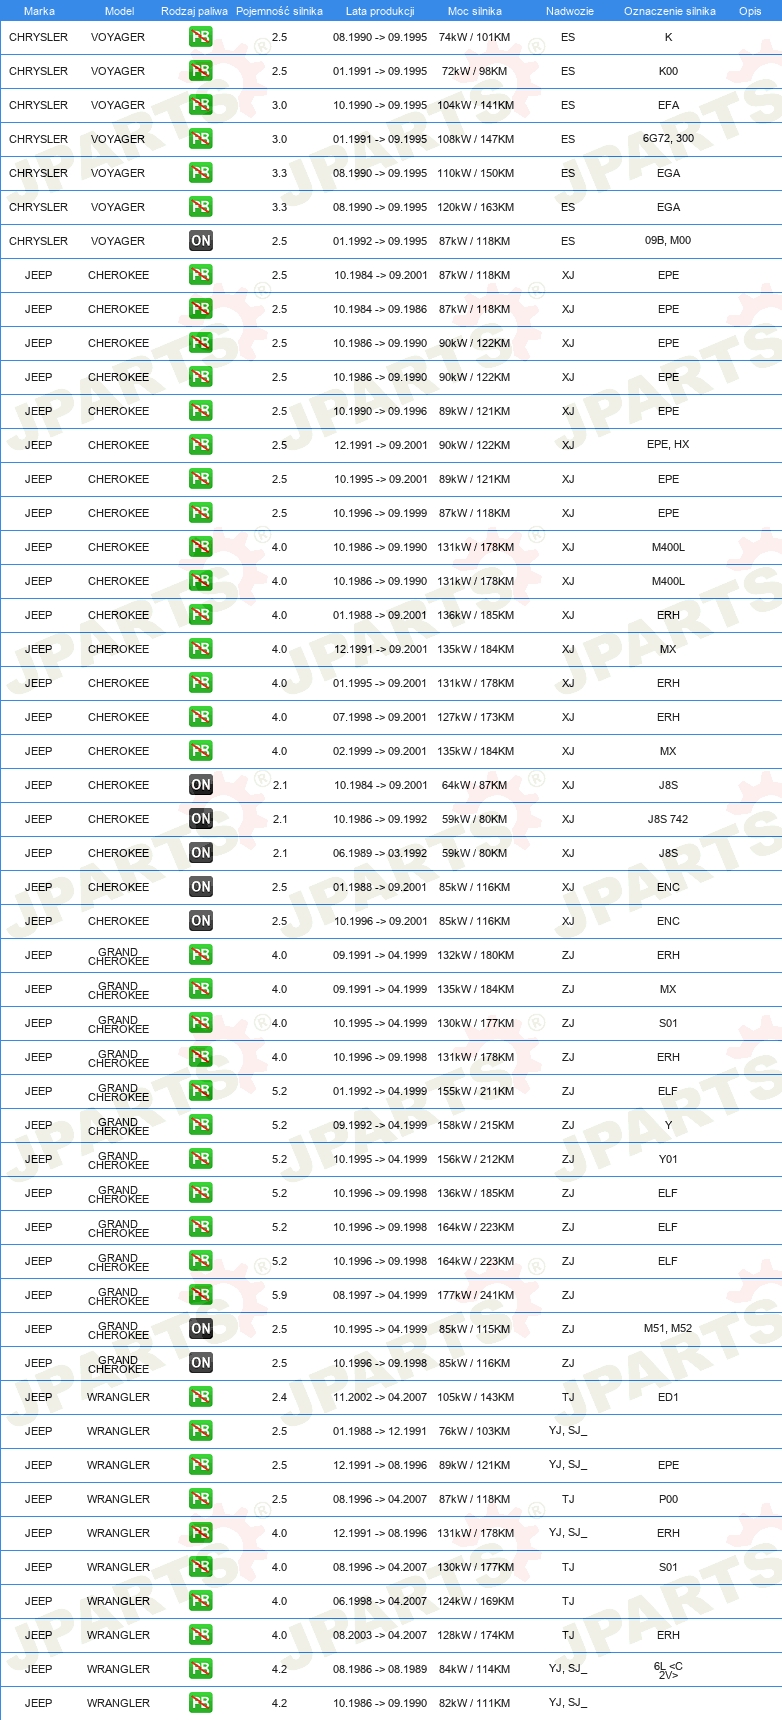The width and height of the screenshot is (782, 1720).
Task: Select engine code cell 6G72, 300
Action: (669, 139)
